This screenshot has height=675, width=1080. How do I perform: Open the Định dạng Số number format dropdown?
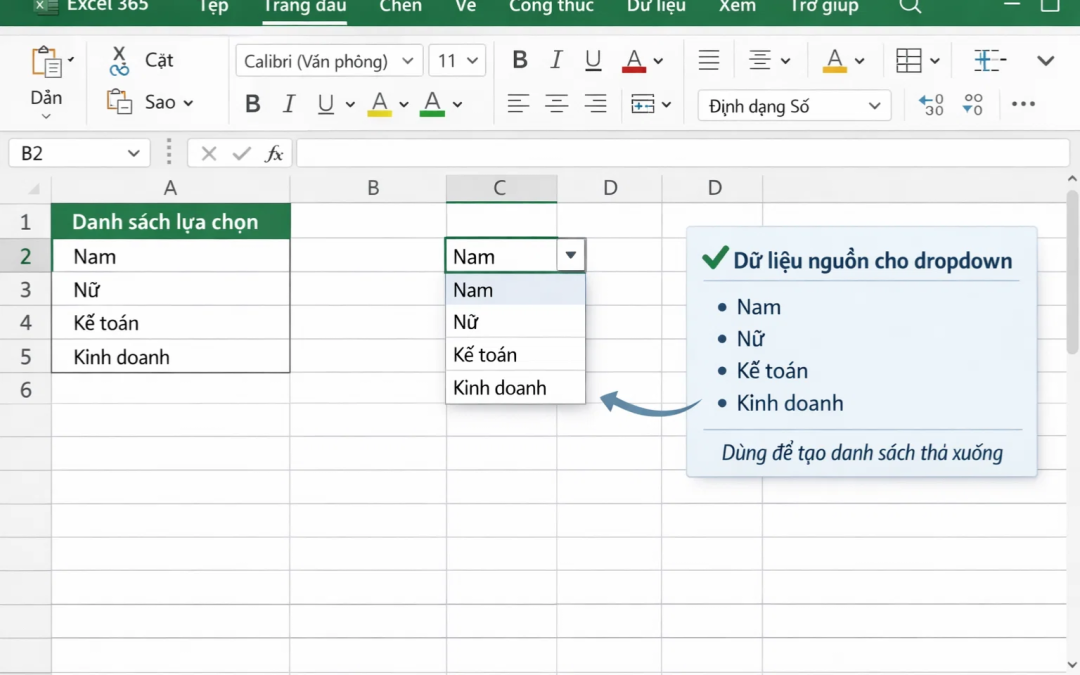794,105
